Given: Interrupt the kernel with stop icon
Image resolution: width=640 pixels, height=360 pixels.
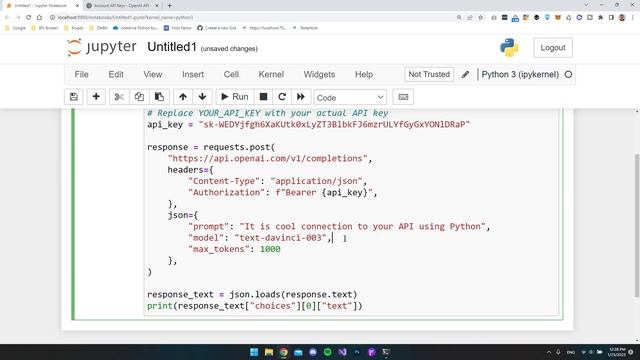Looking at the screenshot, I should 263,97.
